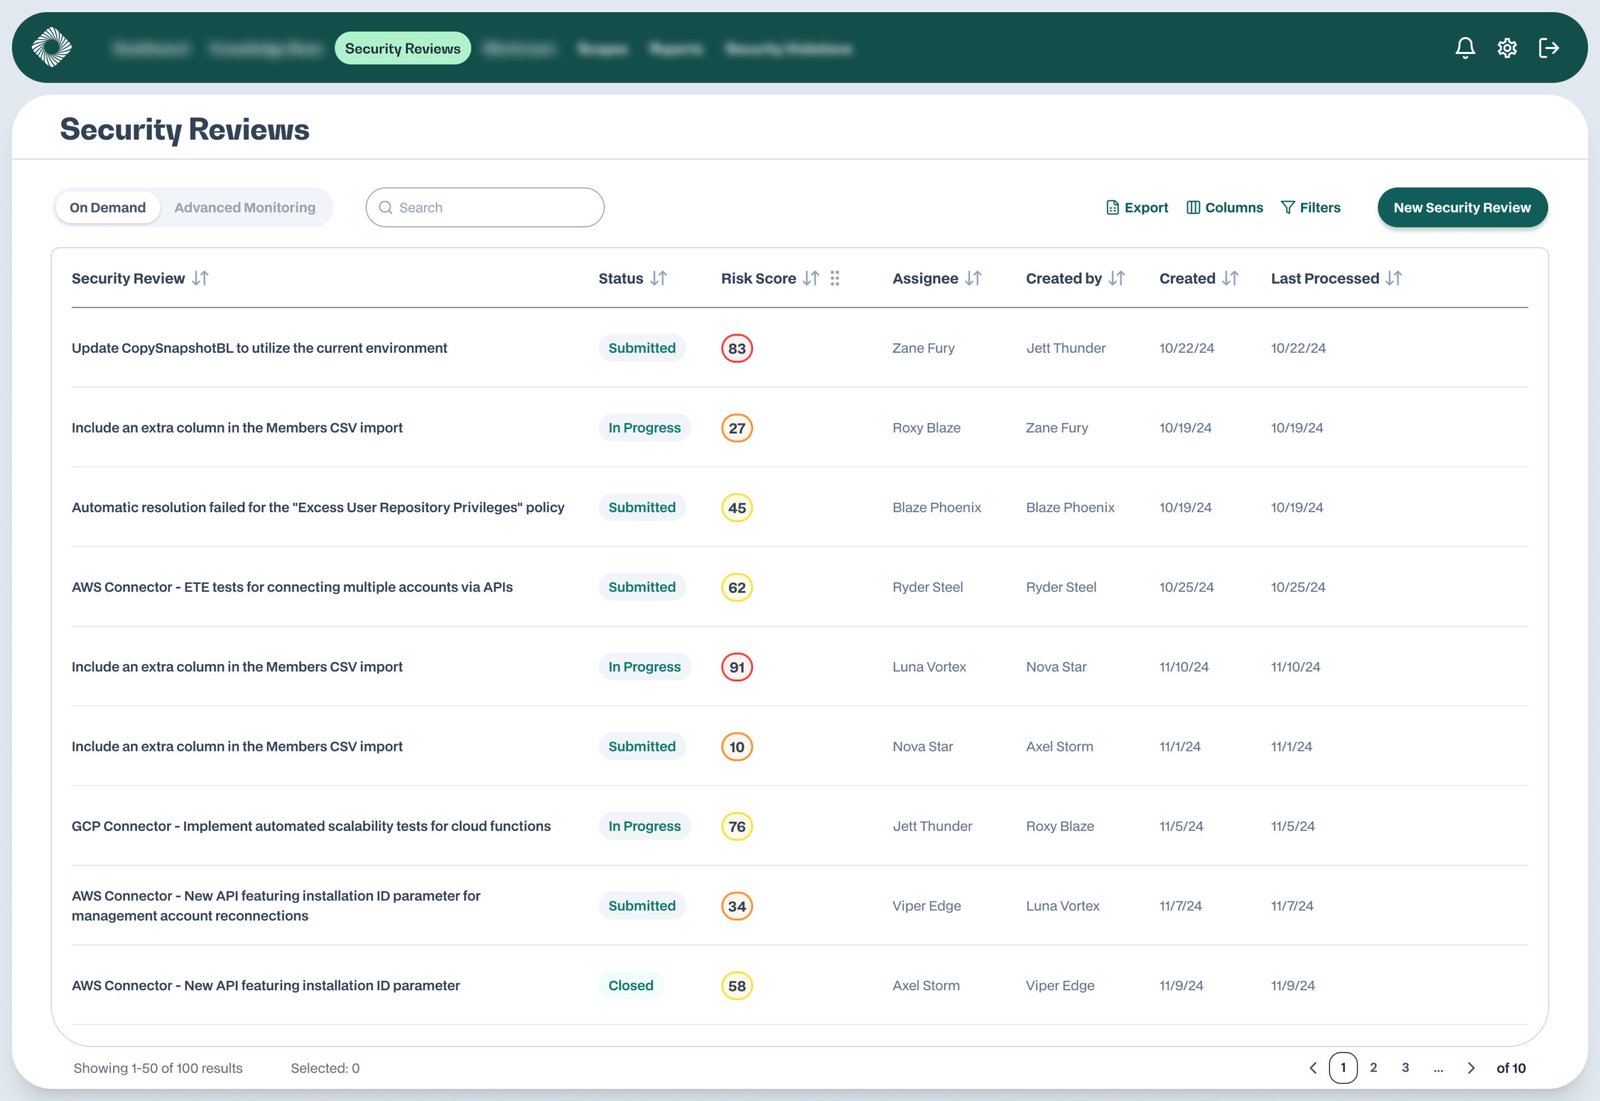
Task: Go to previous page arrow
Action: tap(1313, 1068)
